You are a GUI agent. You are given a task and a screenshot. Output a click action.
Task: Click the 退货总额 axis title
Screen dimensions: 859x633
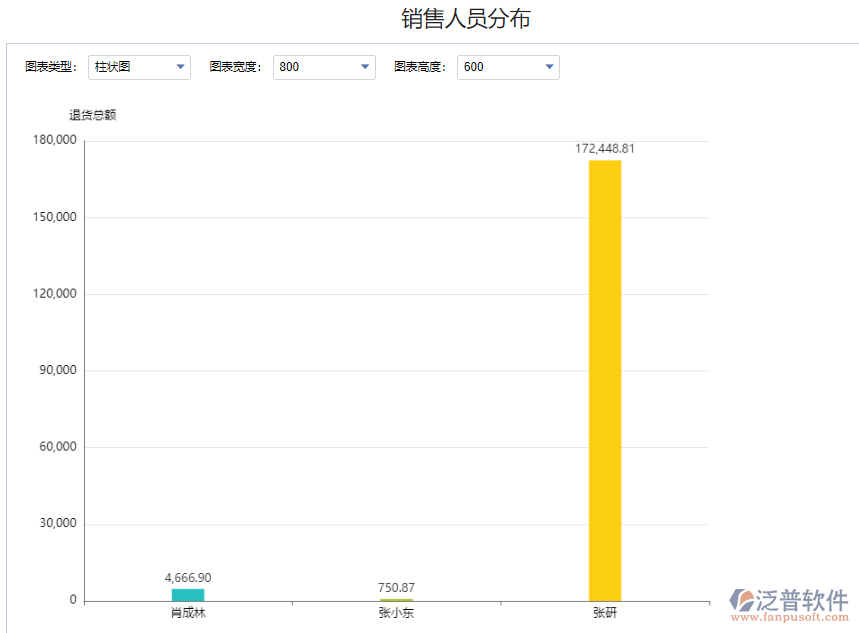(x=93, y=114)
